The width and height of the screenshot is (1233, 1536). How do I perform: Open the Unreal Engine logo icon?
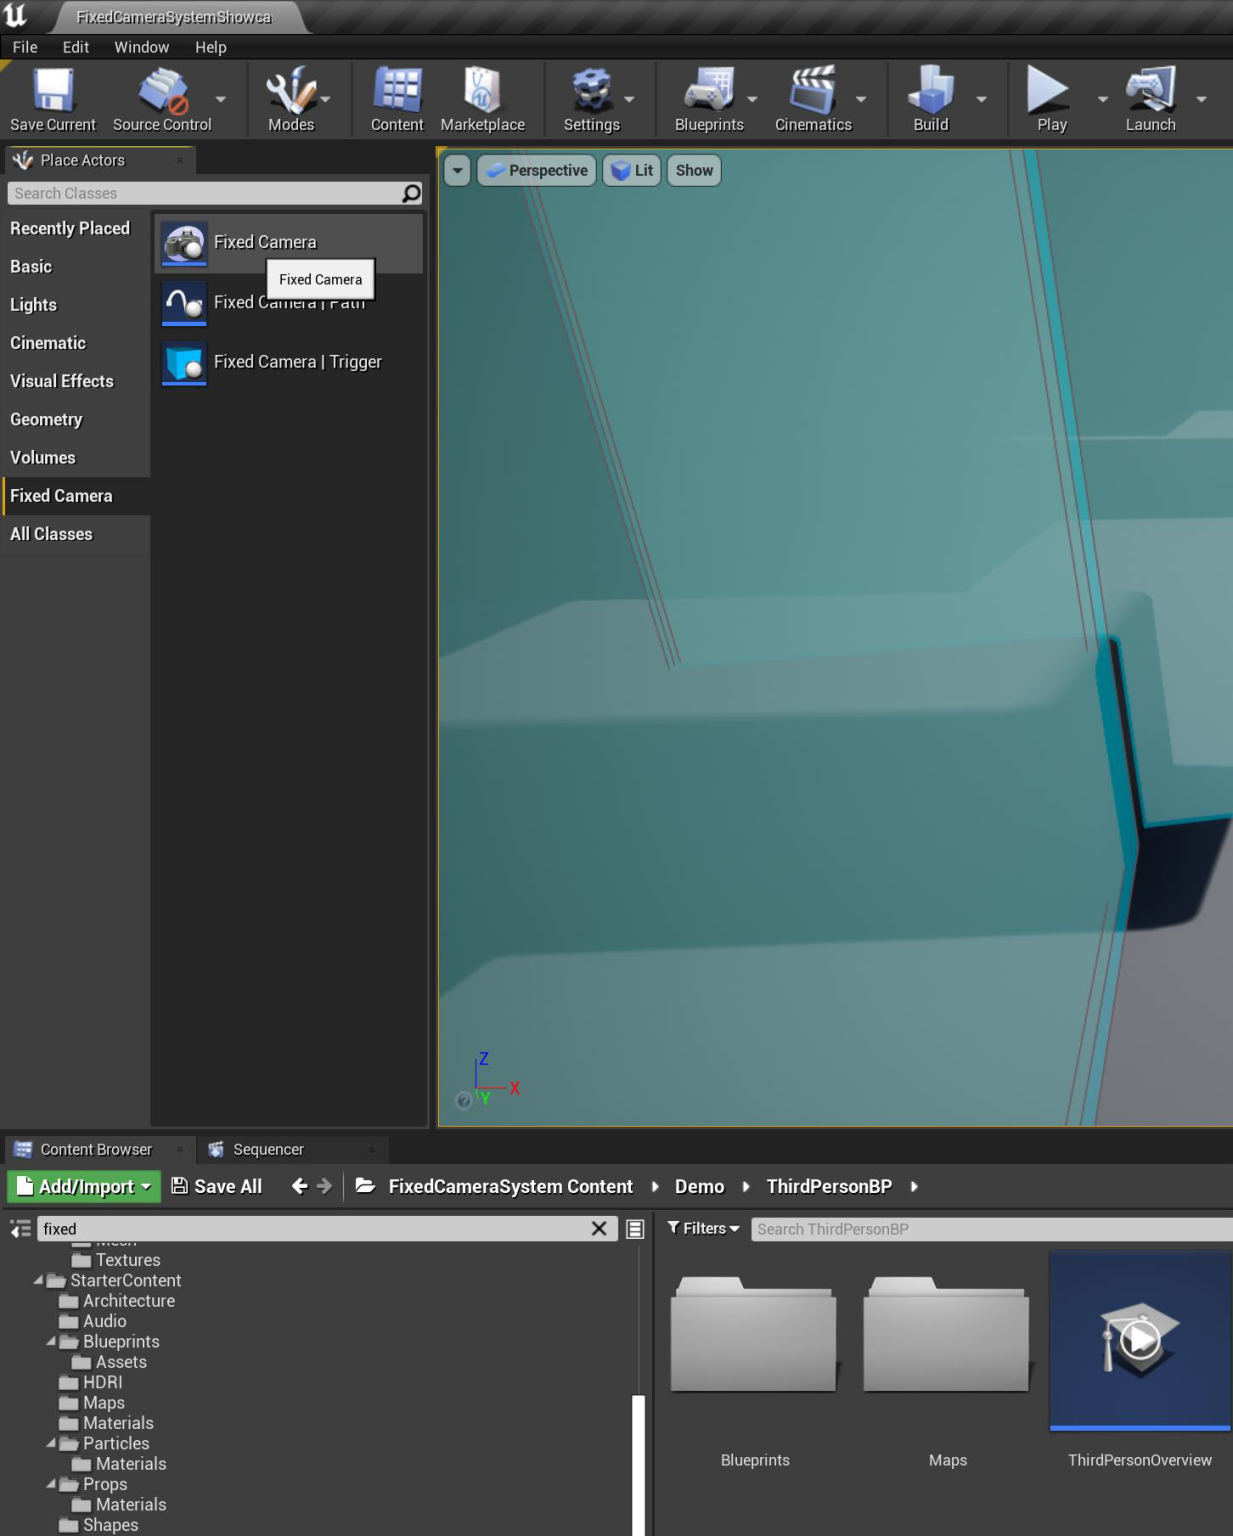(16, 15)
